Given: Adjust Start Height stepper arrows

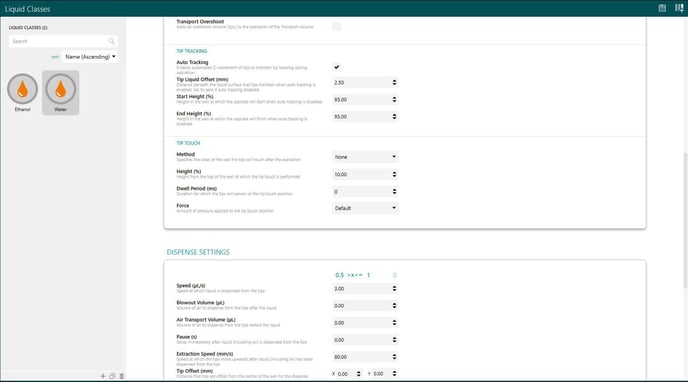Looking at the screenshot, I should coord(394,100).
